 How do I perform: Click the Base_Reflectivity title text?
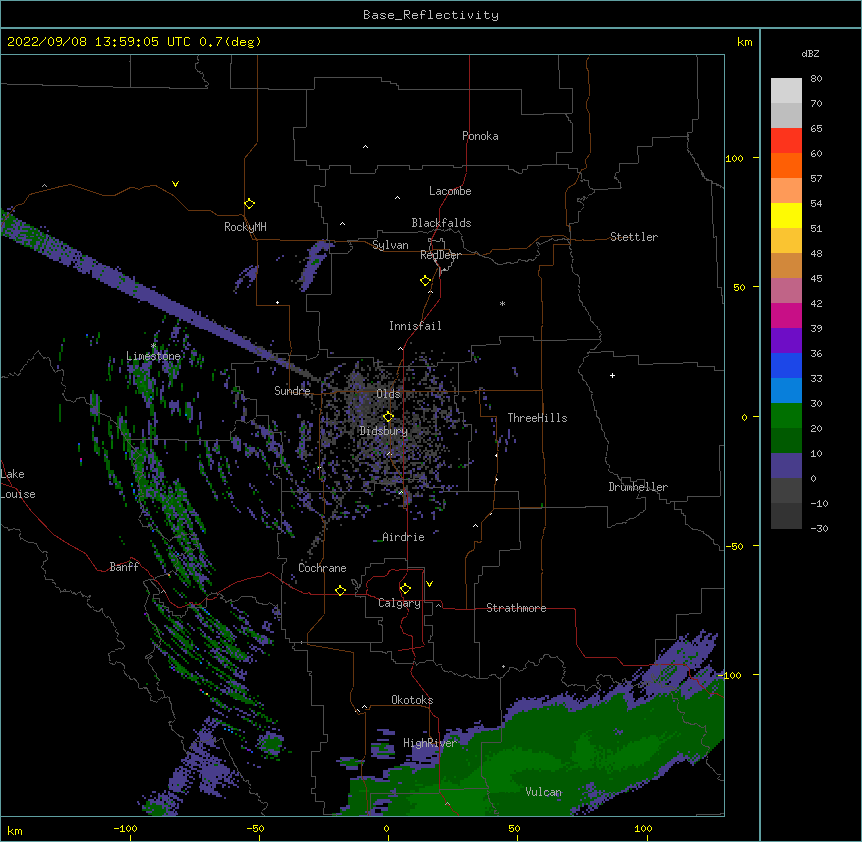click(x=431, y=15)
